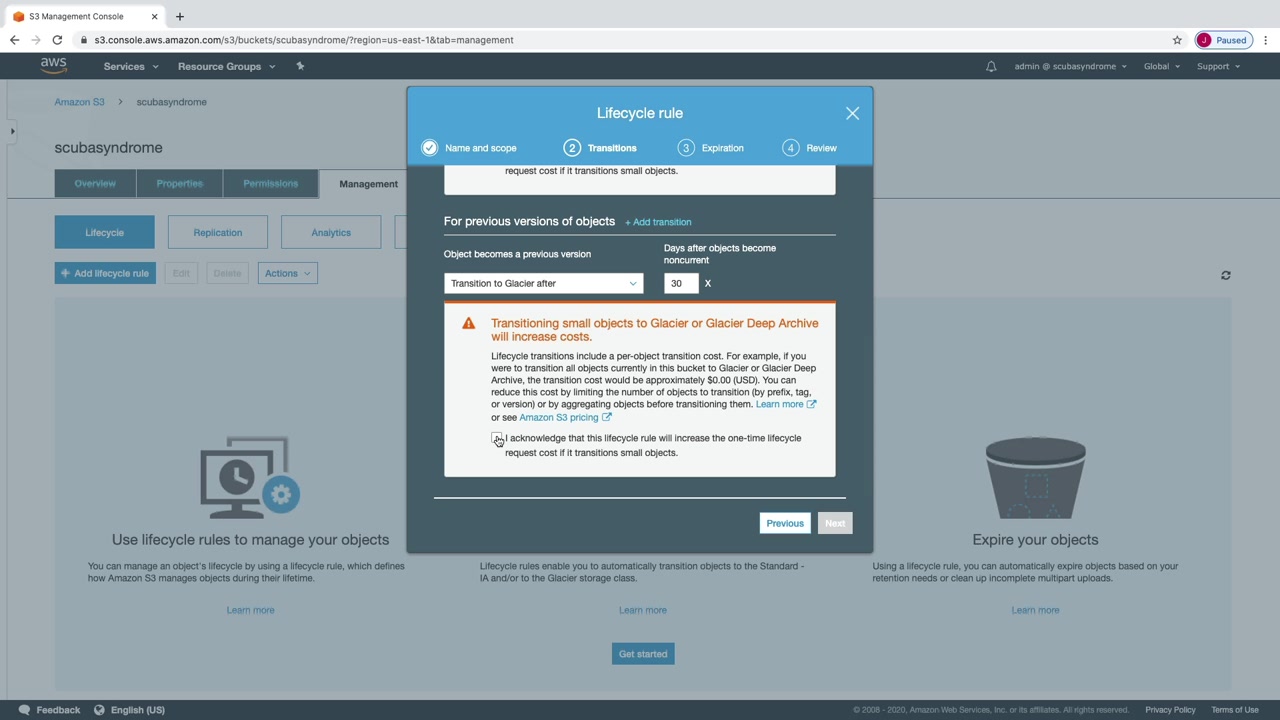Go back in the browser

[14, 40]
